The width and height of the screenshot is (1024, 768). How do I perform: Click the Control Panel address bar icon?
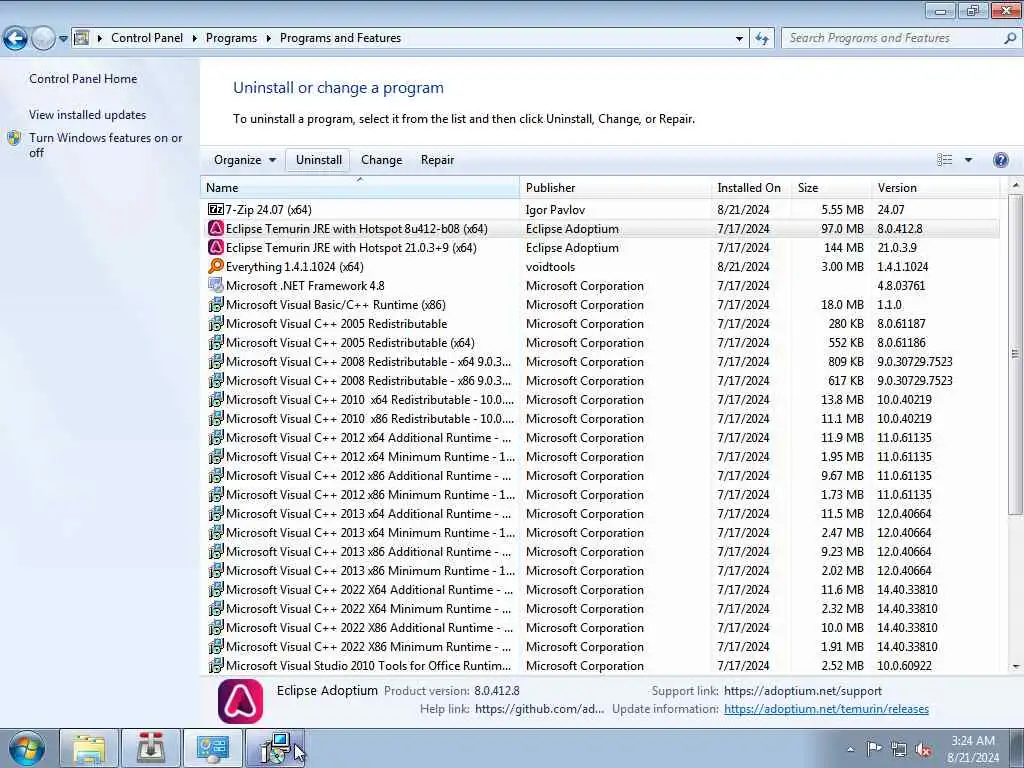(82, 38)
